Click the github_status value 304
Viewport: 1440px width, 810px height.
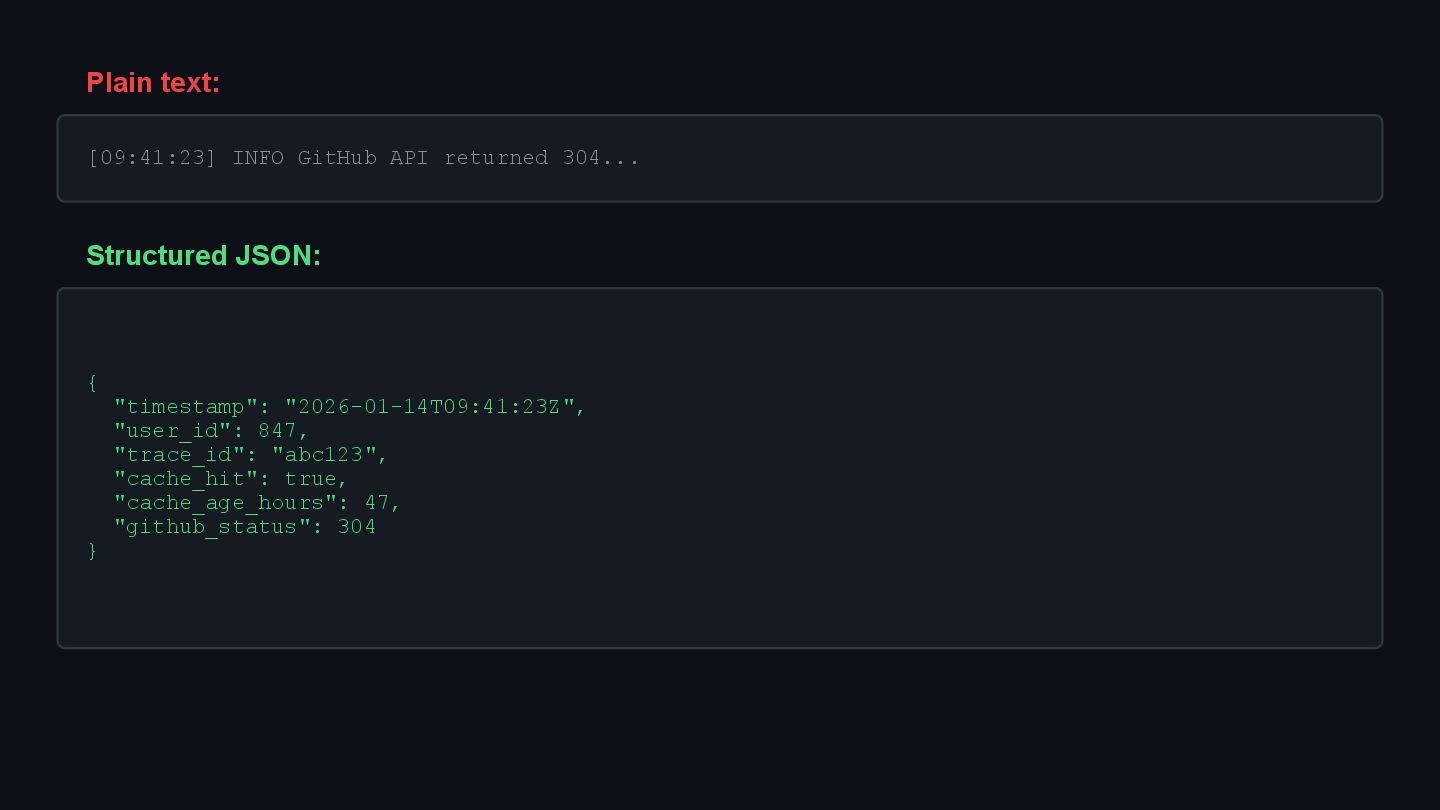[x=357, y=527]
